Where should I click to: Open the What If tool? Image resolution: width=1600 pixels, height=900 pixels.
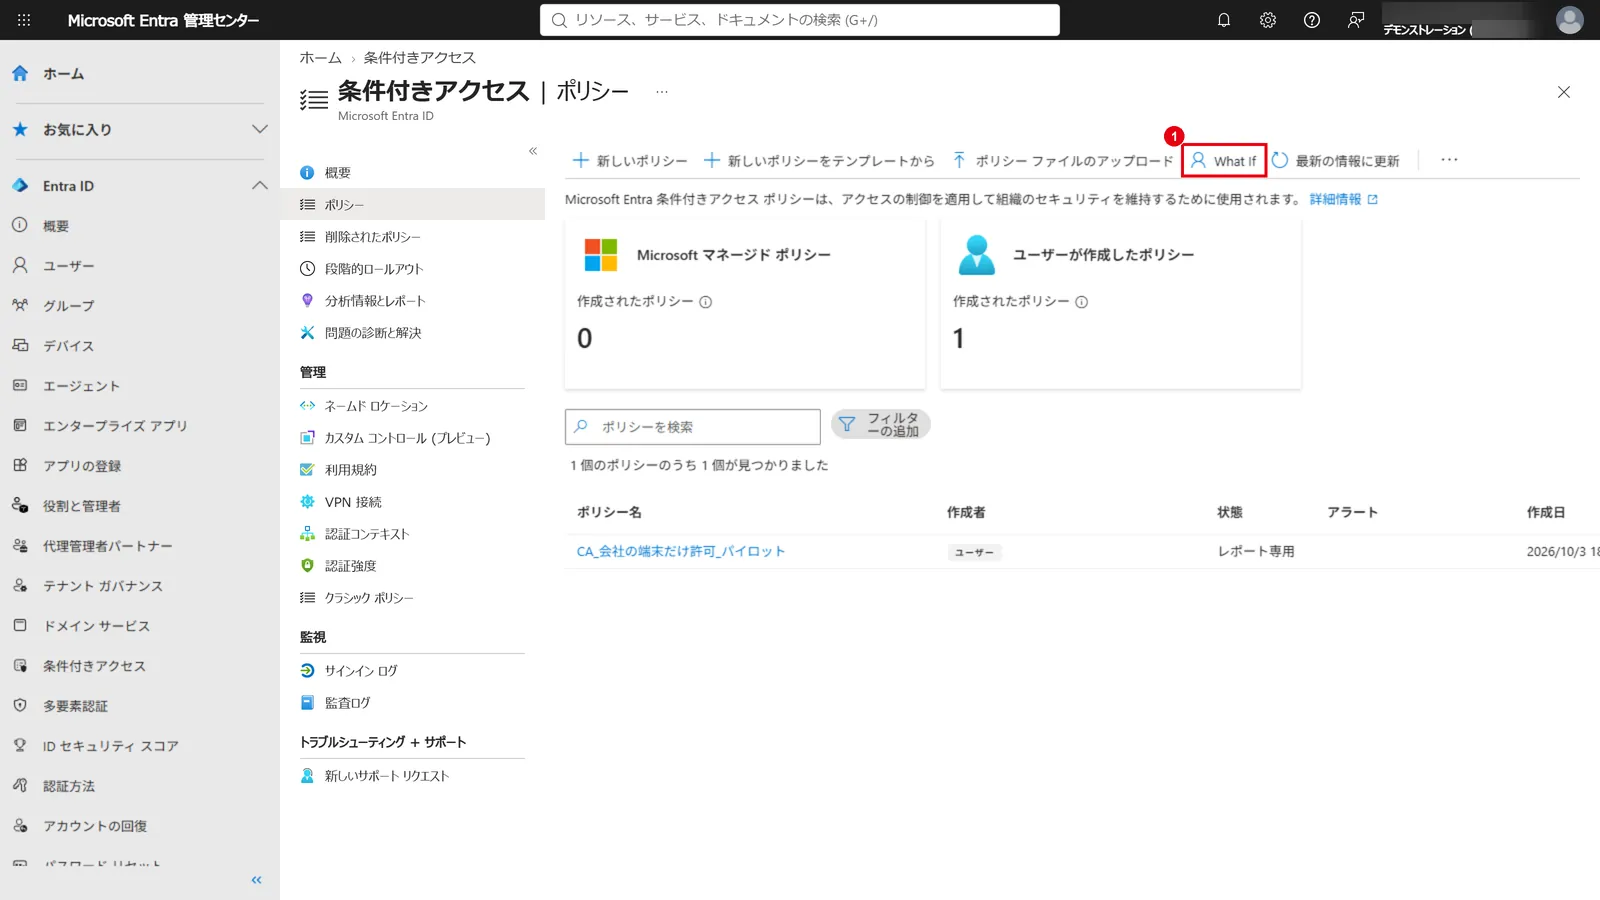[x=1224, y=161]
